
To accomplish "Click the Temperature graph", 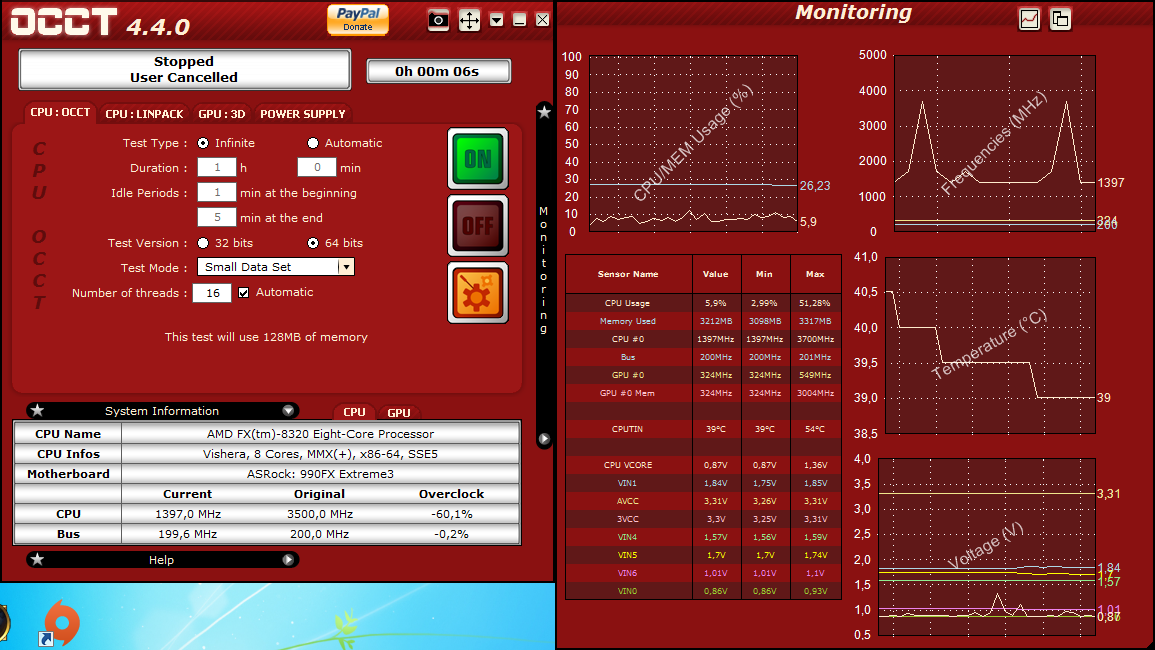I will (990, 345).
